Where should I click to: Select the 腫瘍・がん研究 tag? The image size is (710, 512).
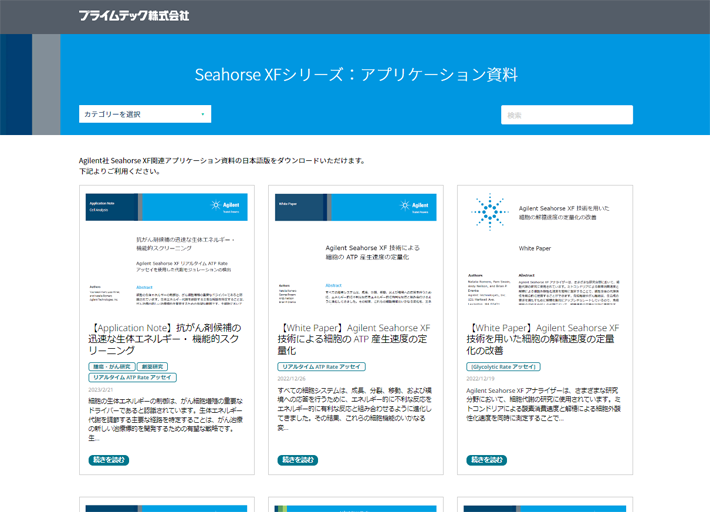click(112, 367)
